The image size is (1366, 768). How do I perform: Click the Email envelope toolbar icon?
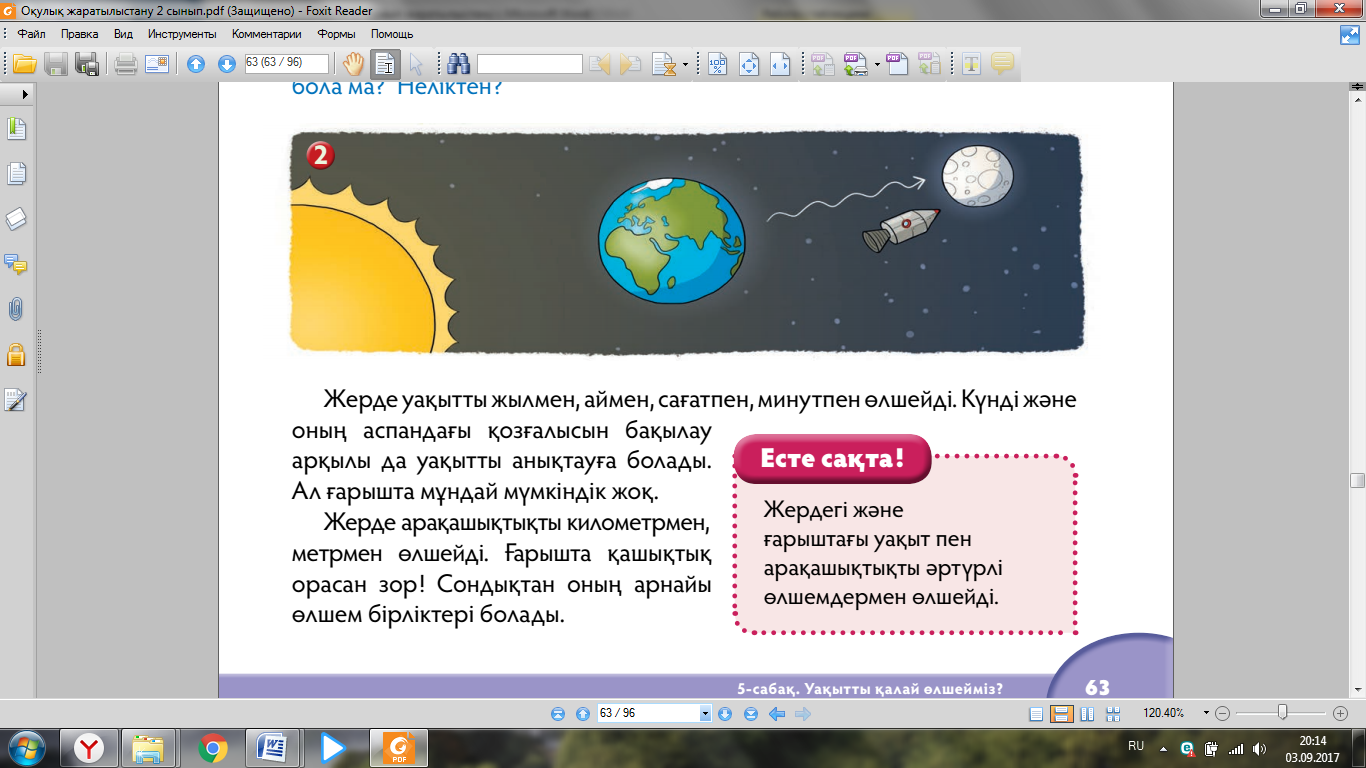click(x=157, y=64)
